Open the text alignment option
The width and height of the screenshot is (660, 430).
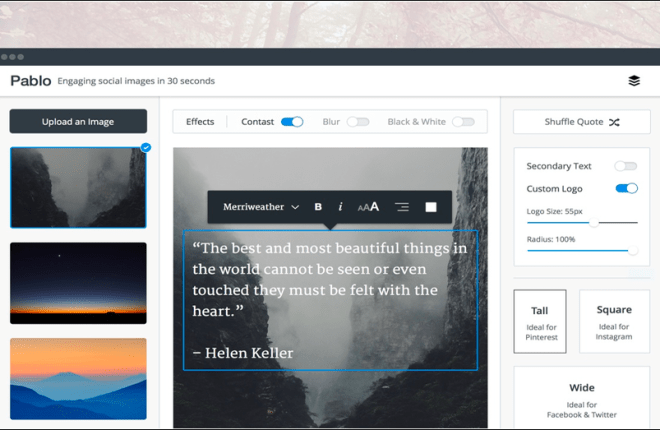(x=401, y=207)
